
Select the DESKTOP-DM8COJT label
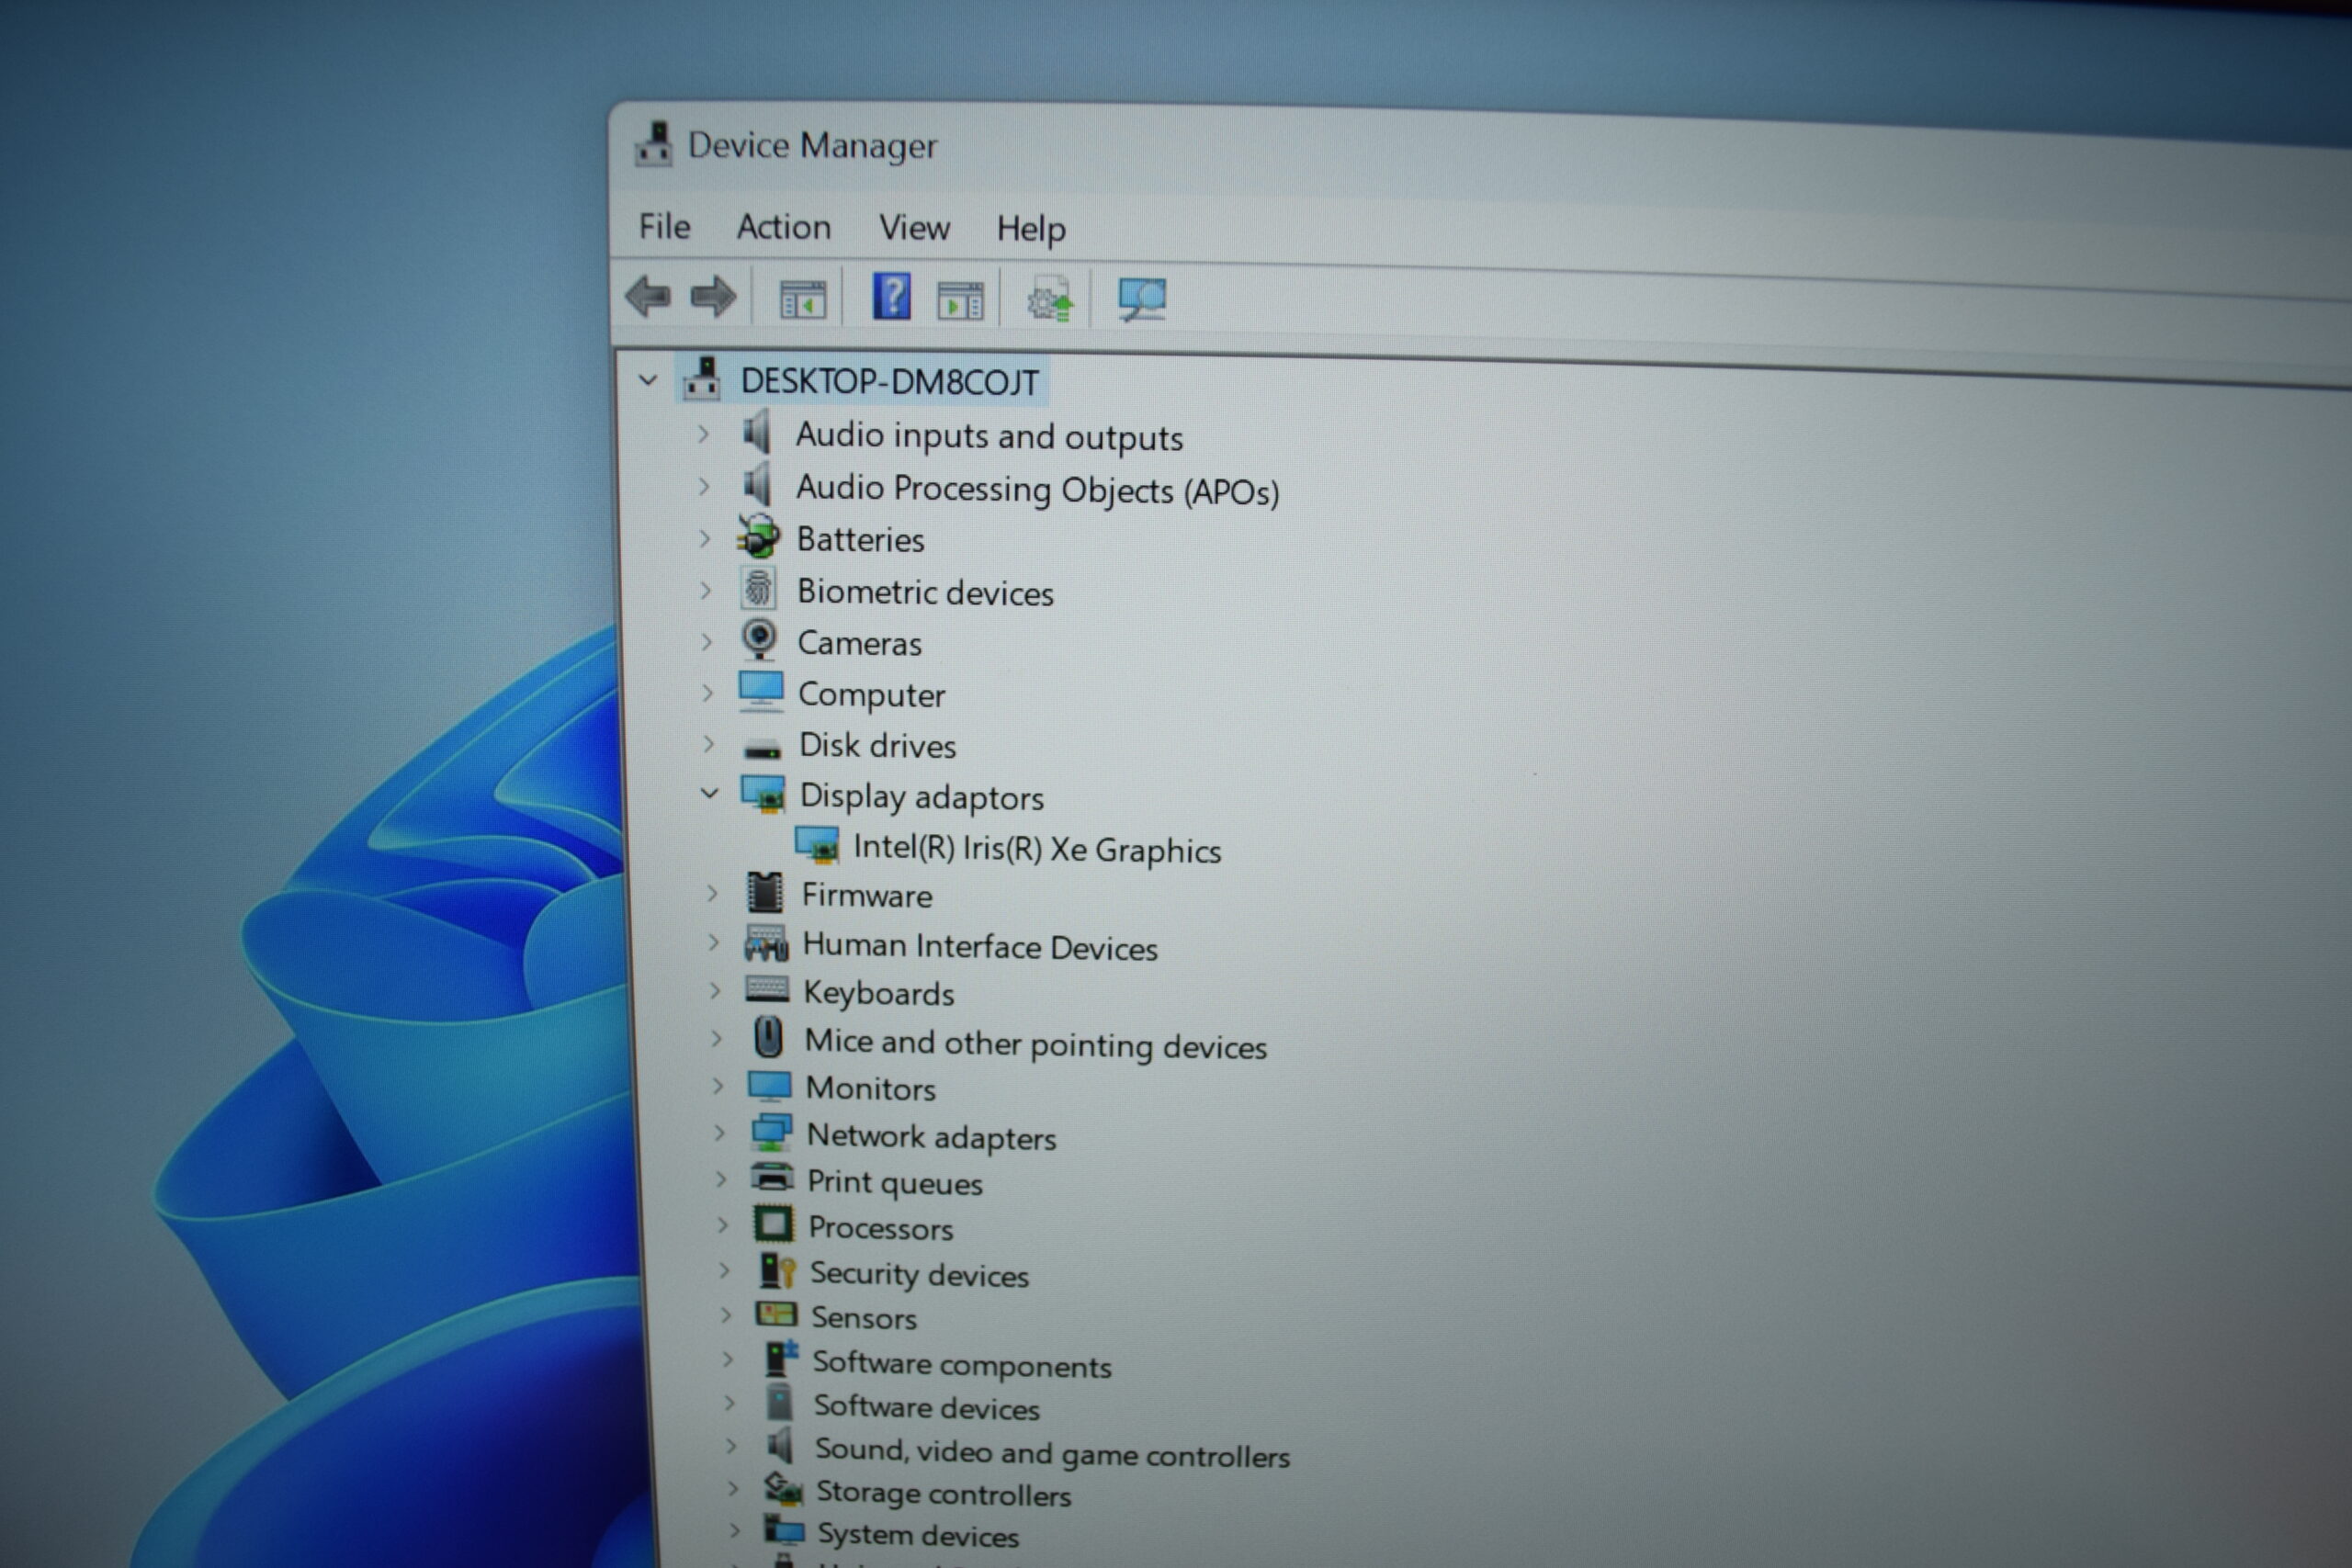(889, 382)
